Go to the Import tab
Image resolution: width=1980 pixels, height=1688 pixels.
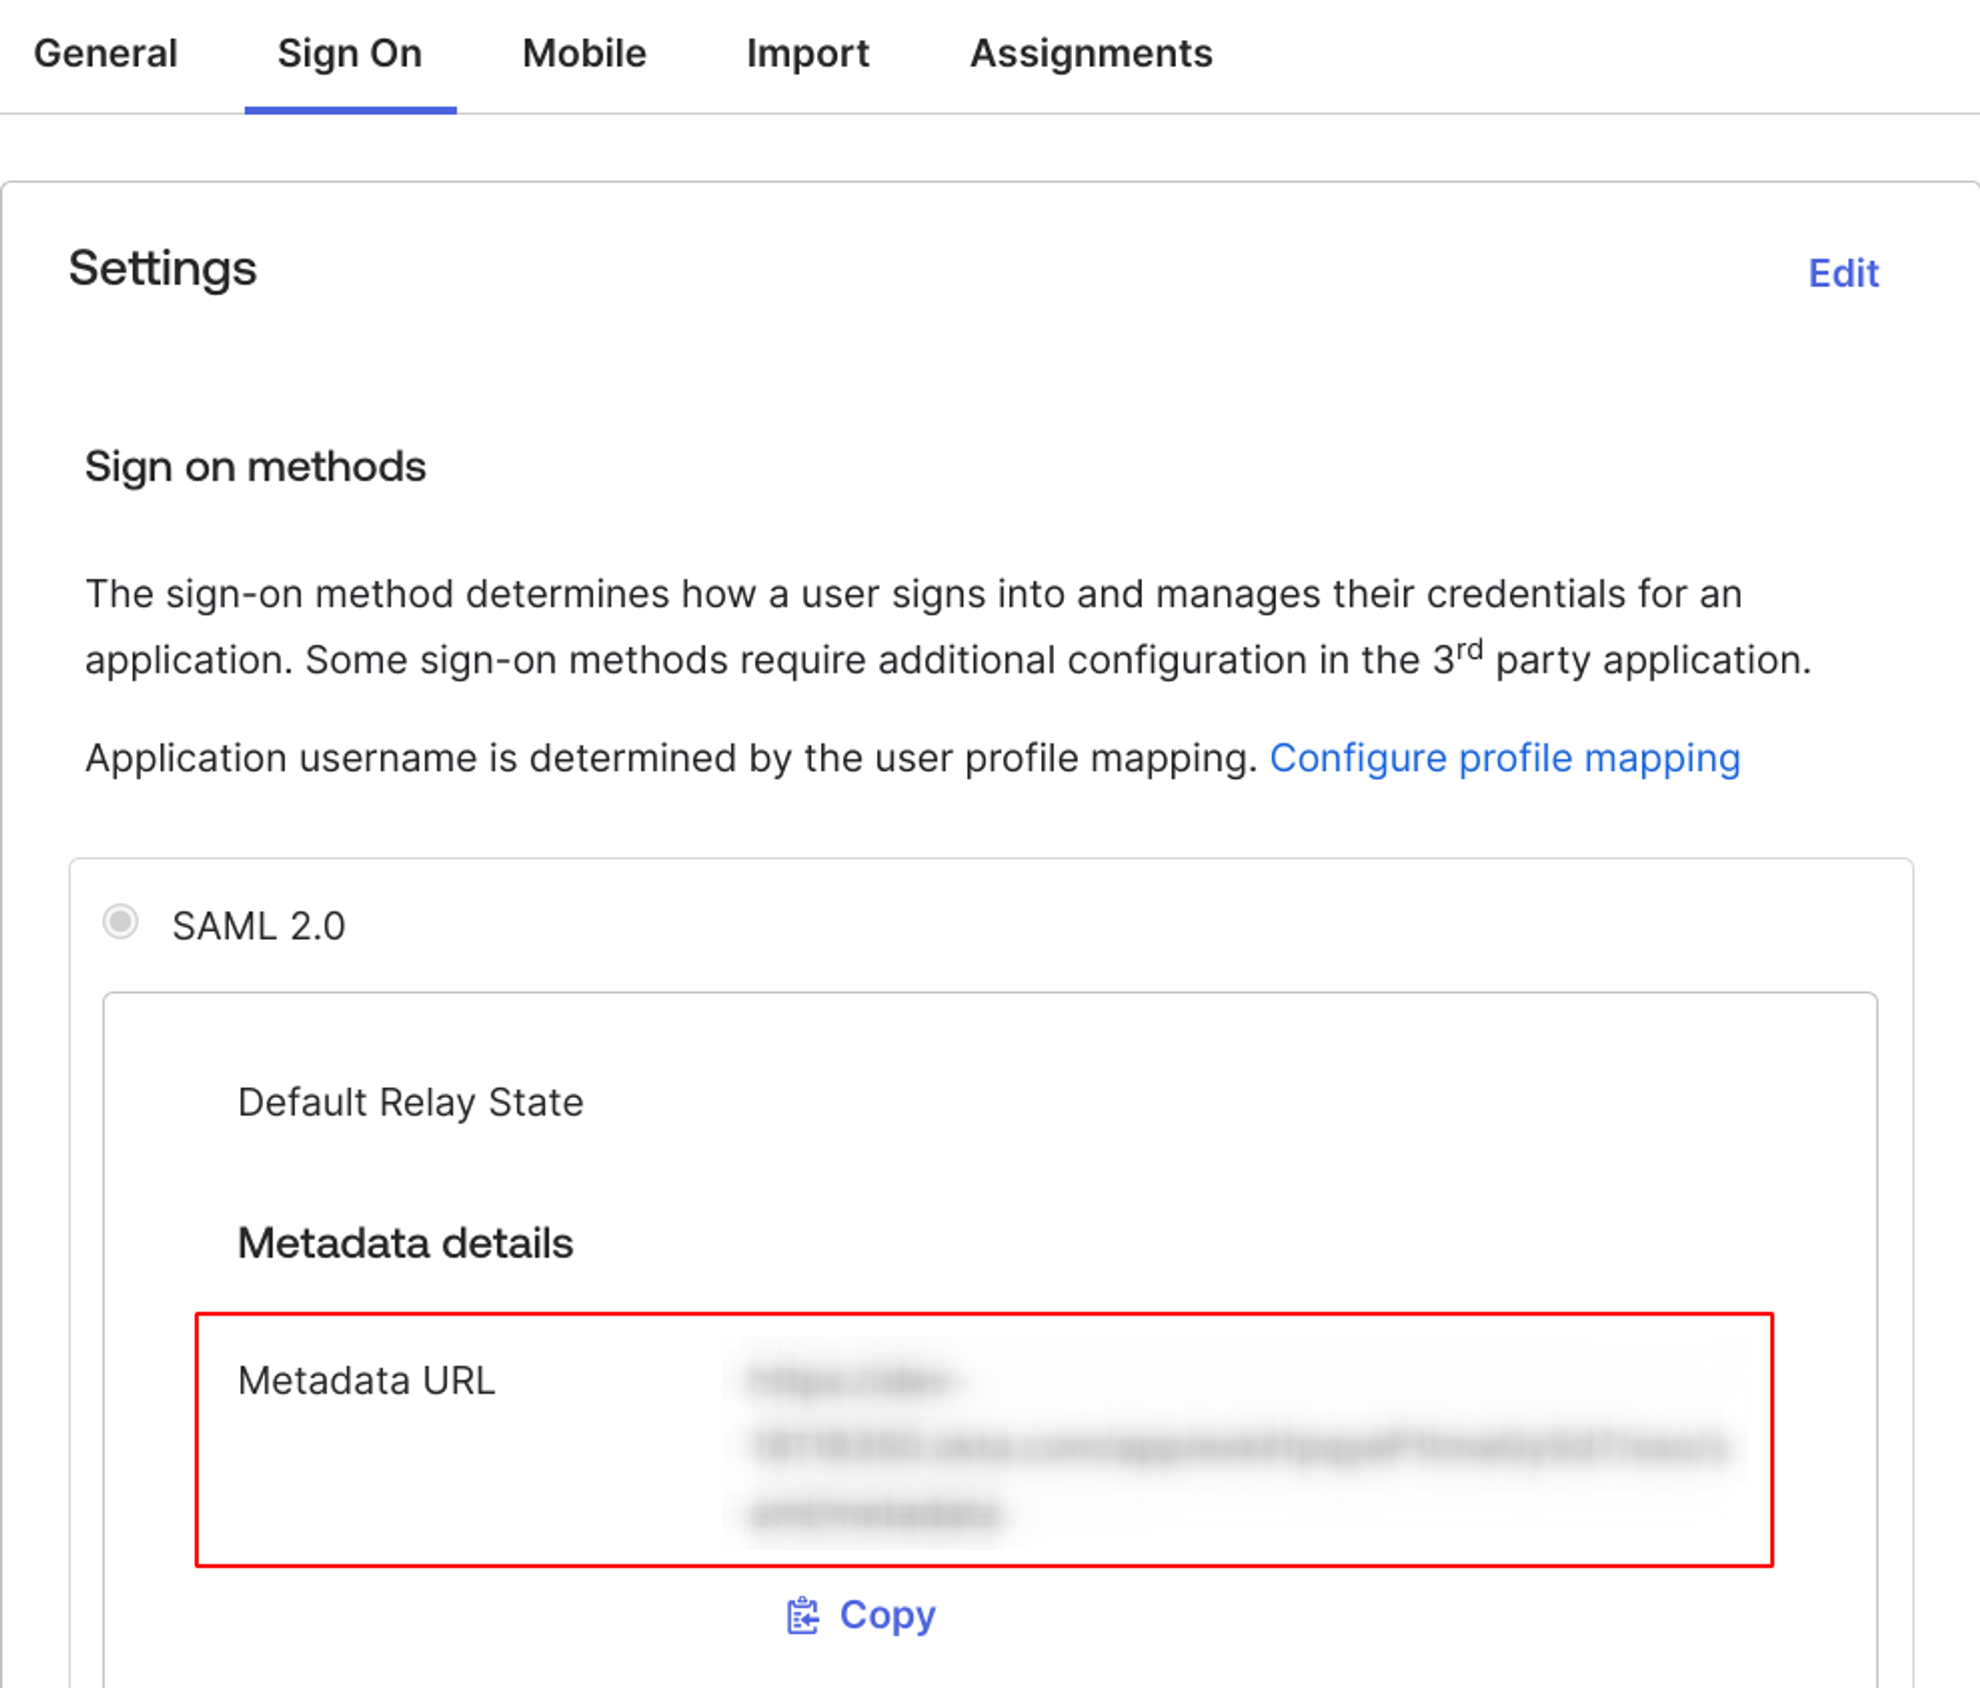(x=808, y=54)
